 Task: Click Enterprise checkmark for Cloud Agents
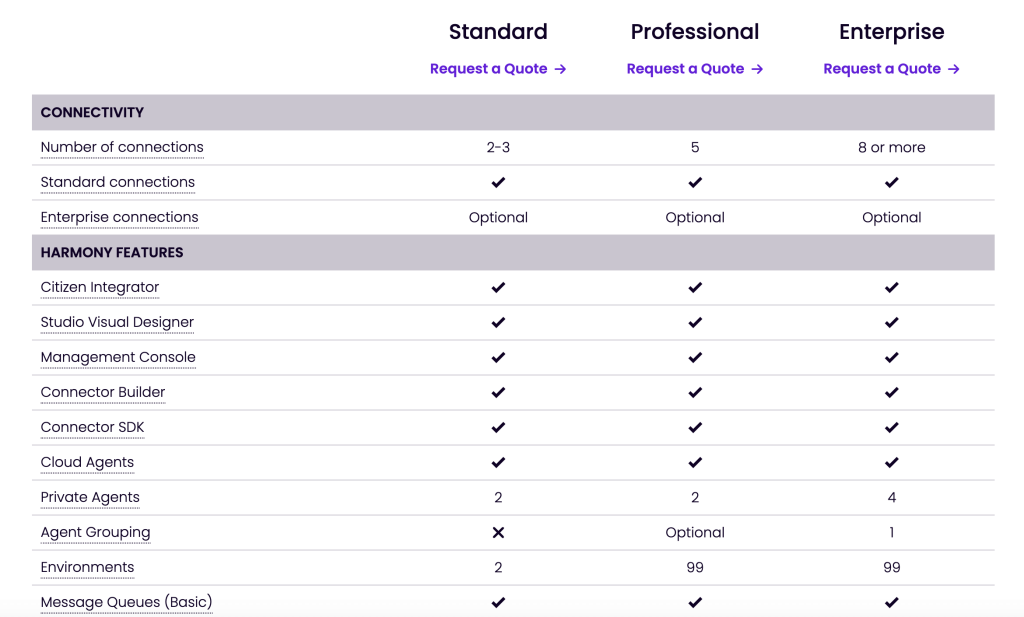pyautogui.click(x=891, y=462)
